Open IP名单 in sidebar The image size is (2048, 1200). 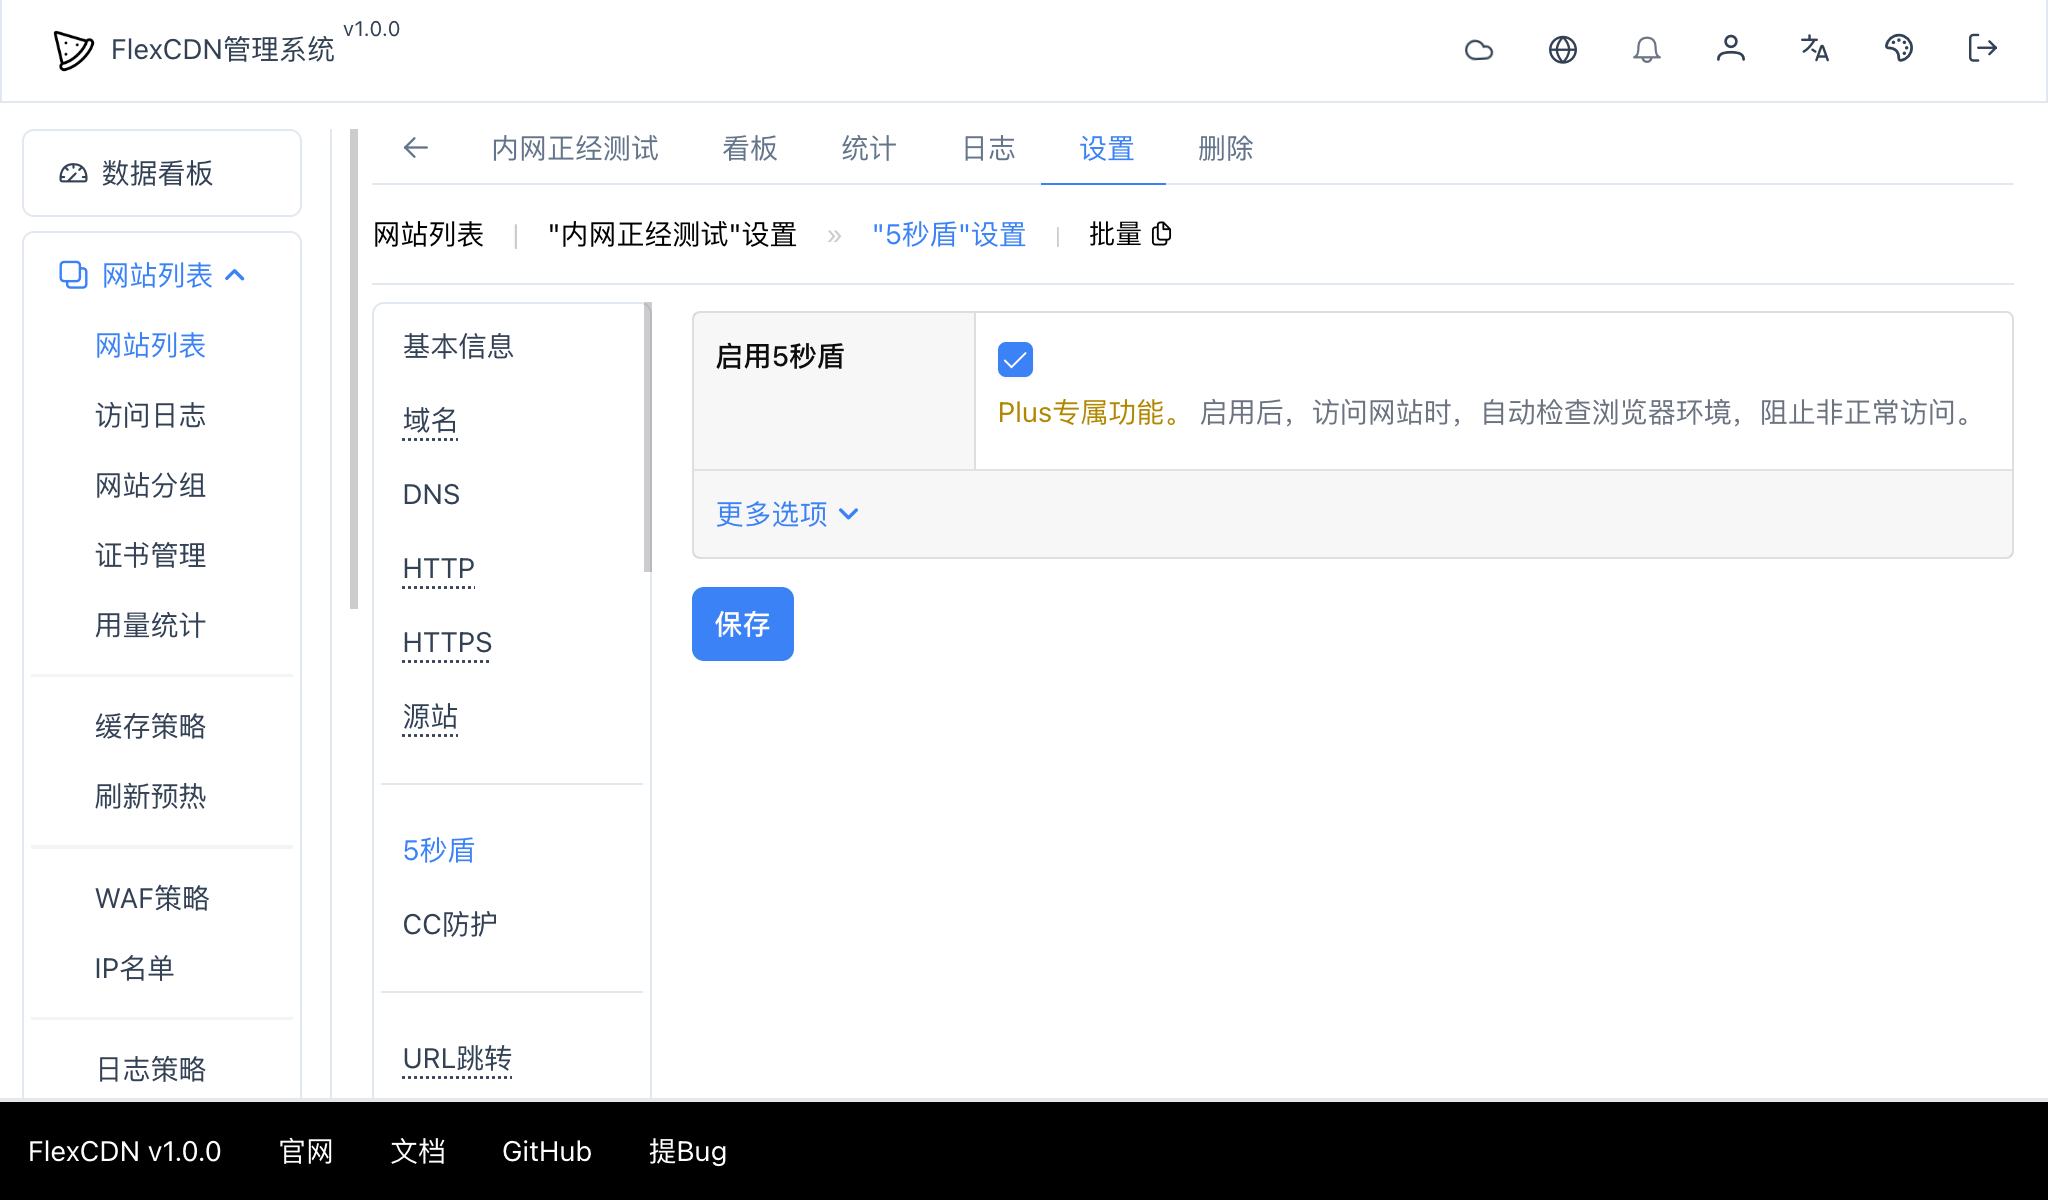click(134, 968)
